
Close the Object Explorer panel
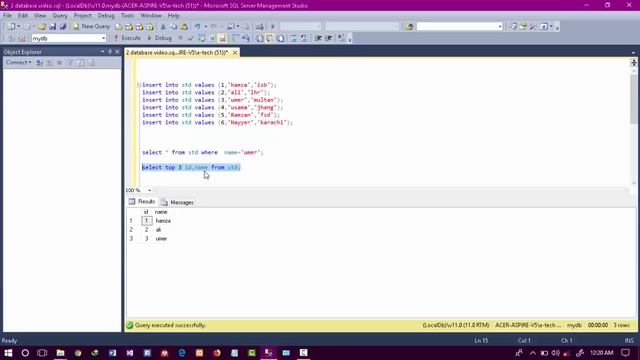point(117,52)
